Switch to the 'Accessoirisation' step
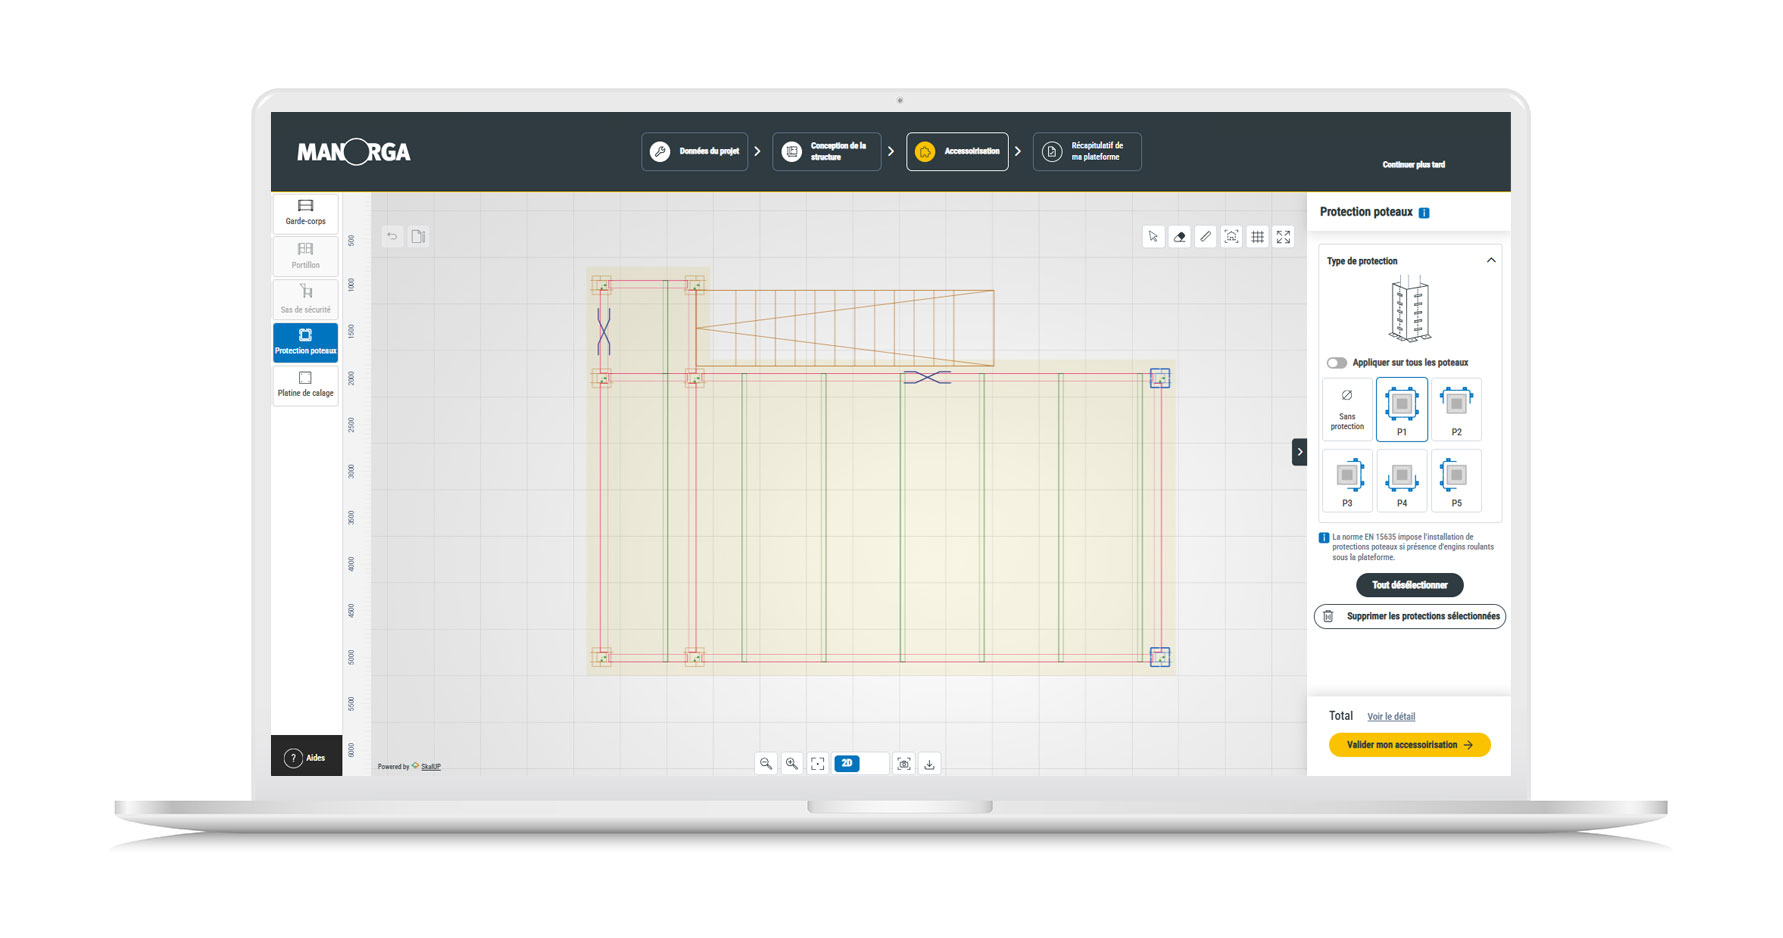 pos(956,151)
